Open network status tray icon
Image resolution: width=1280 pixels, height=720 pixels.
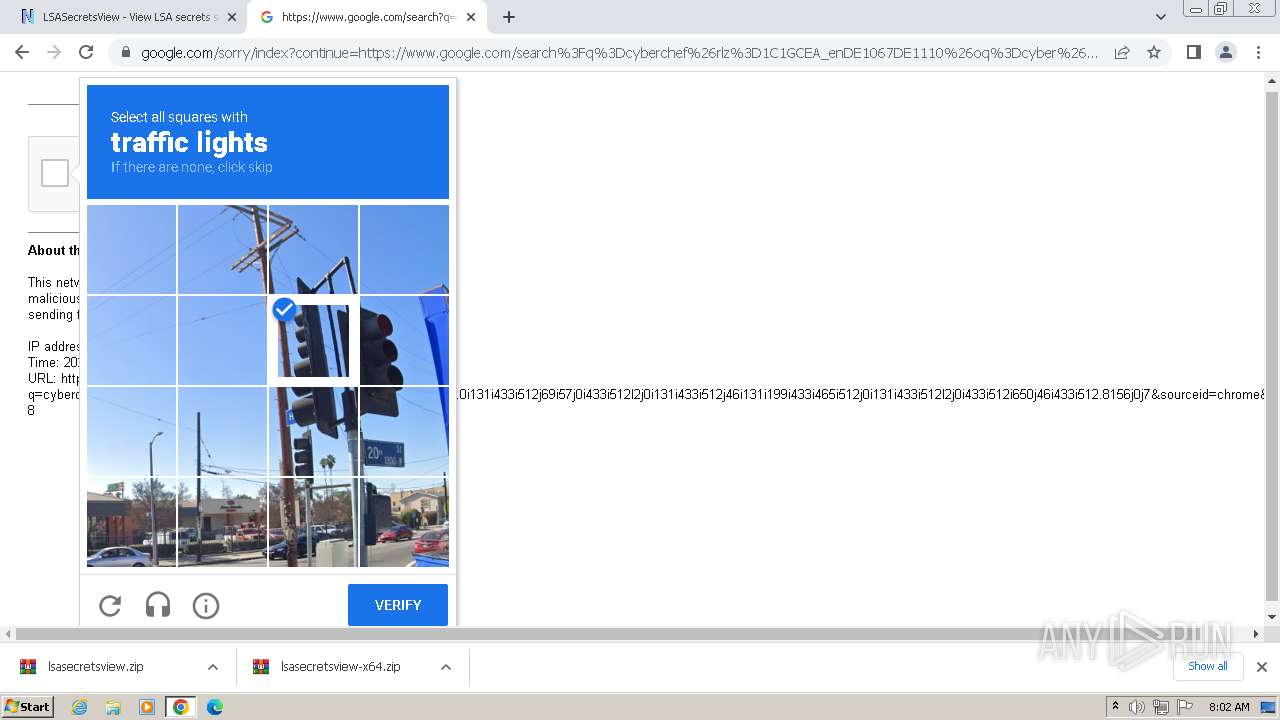[1160, 707]
